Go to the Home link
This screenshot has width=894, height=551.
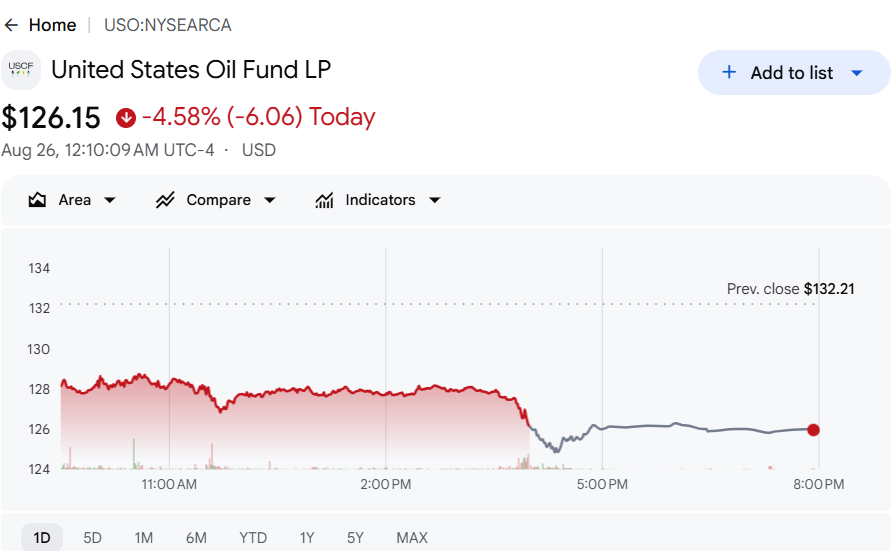click(x=52, y=25)
